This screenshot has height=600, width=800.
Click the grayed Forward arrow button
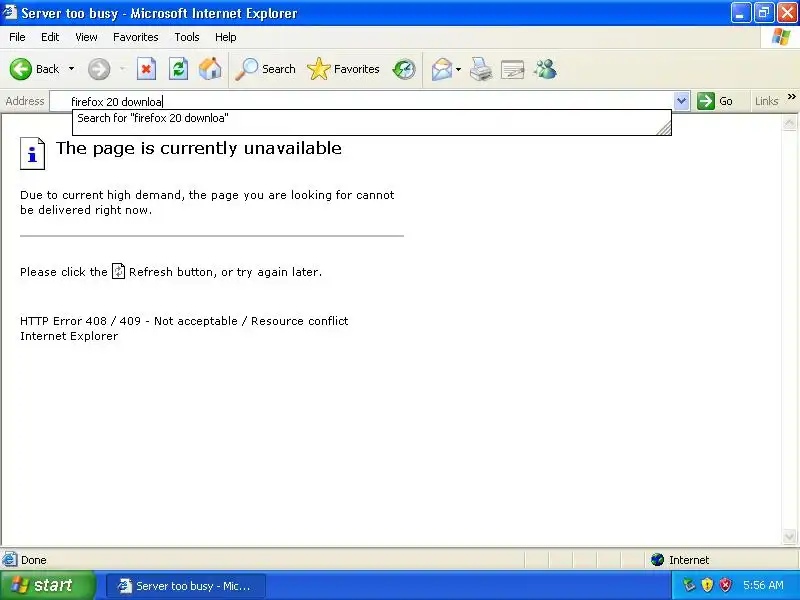point(99,69)
